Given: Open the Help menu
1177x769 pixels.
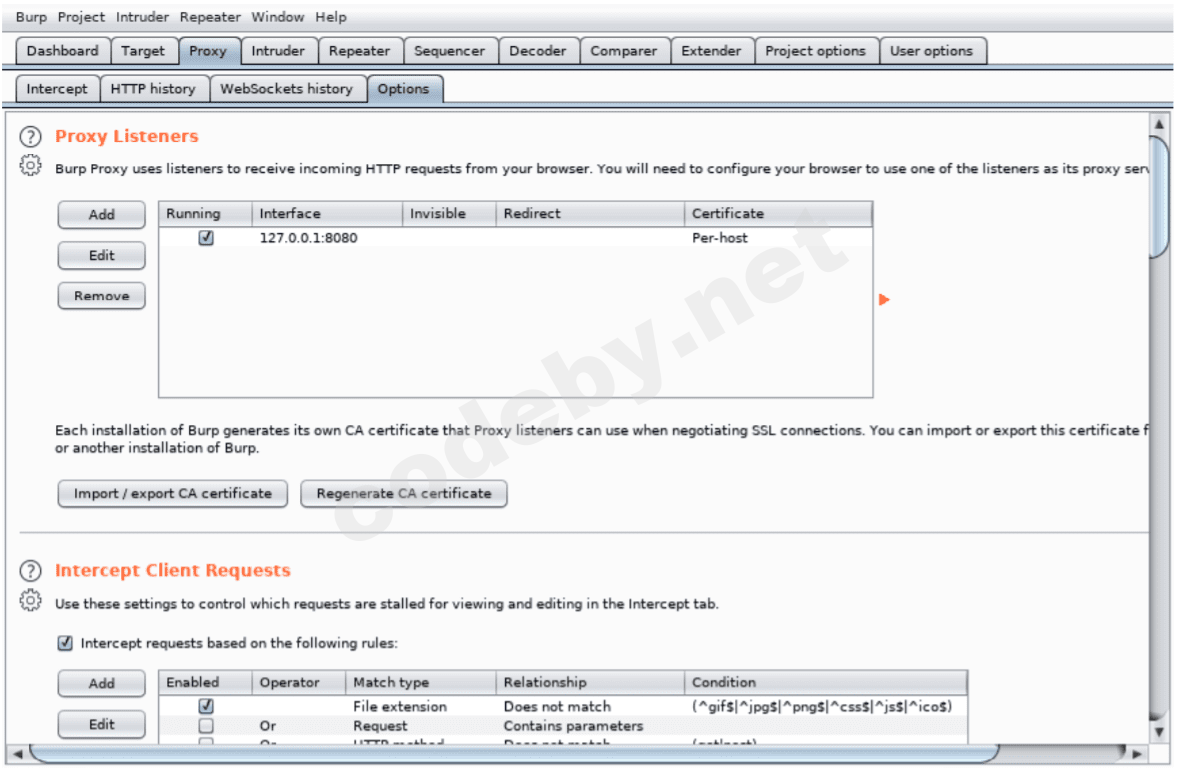Looking at the screenshot, I should coord(330,17).
